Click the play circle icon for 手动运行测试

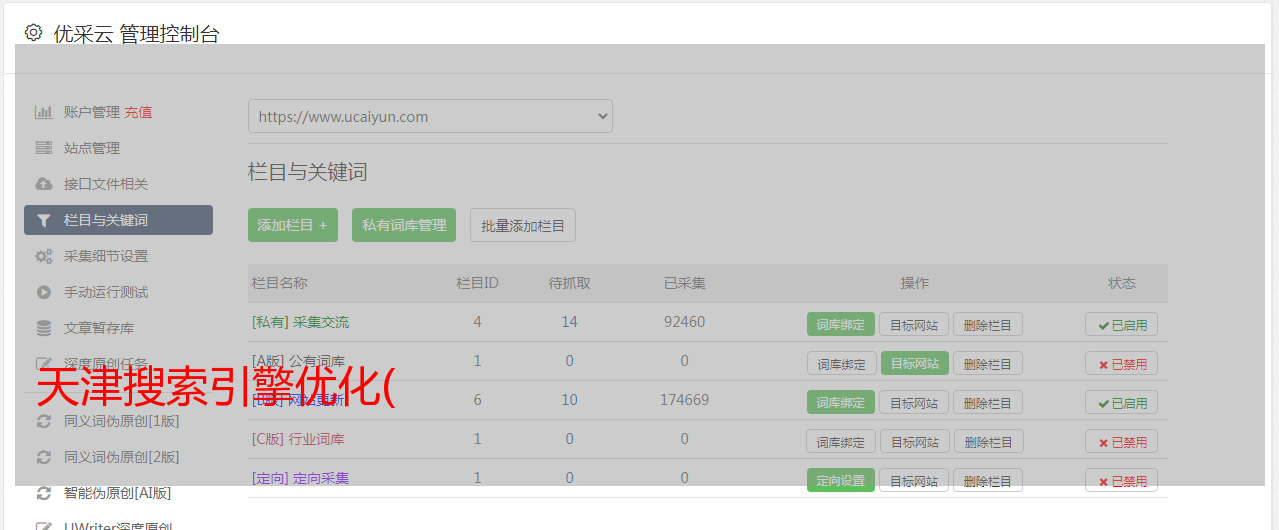tap(44, 292)
